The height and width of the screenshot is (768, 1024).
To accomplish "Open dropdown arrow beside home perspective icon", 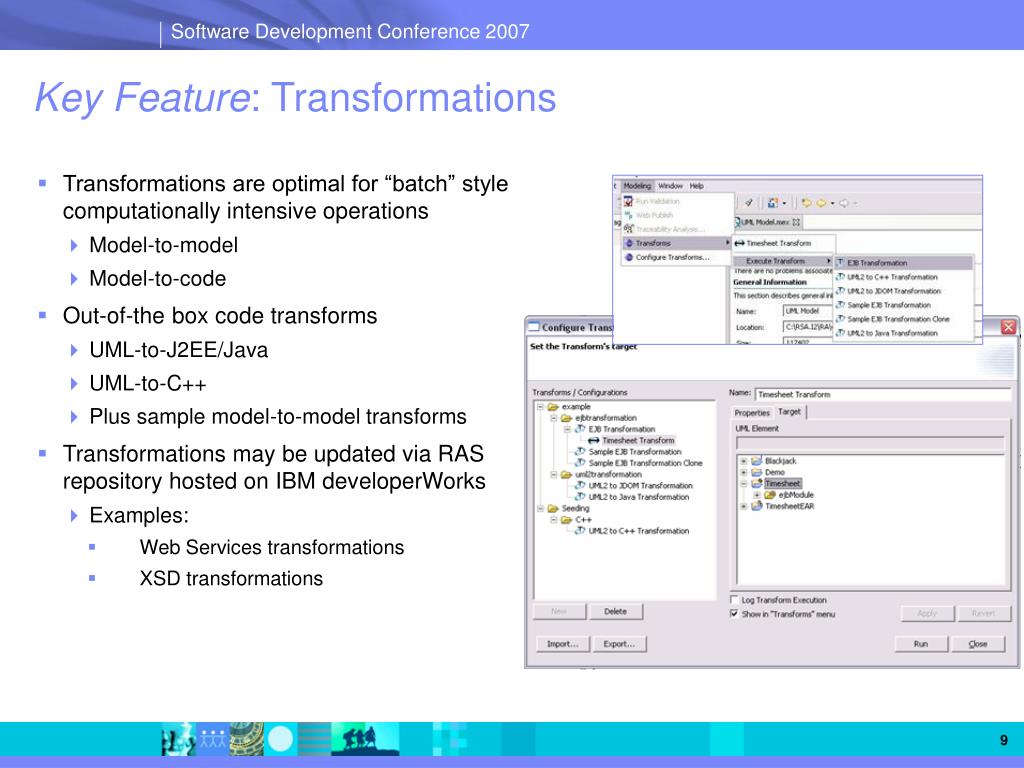I will click(x=784, y=203).
